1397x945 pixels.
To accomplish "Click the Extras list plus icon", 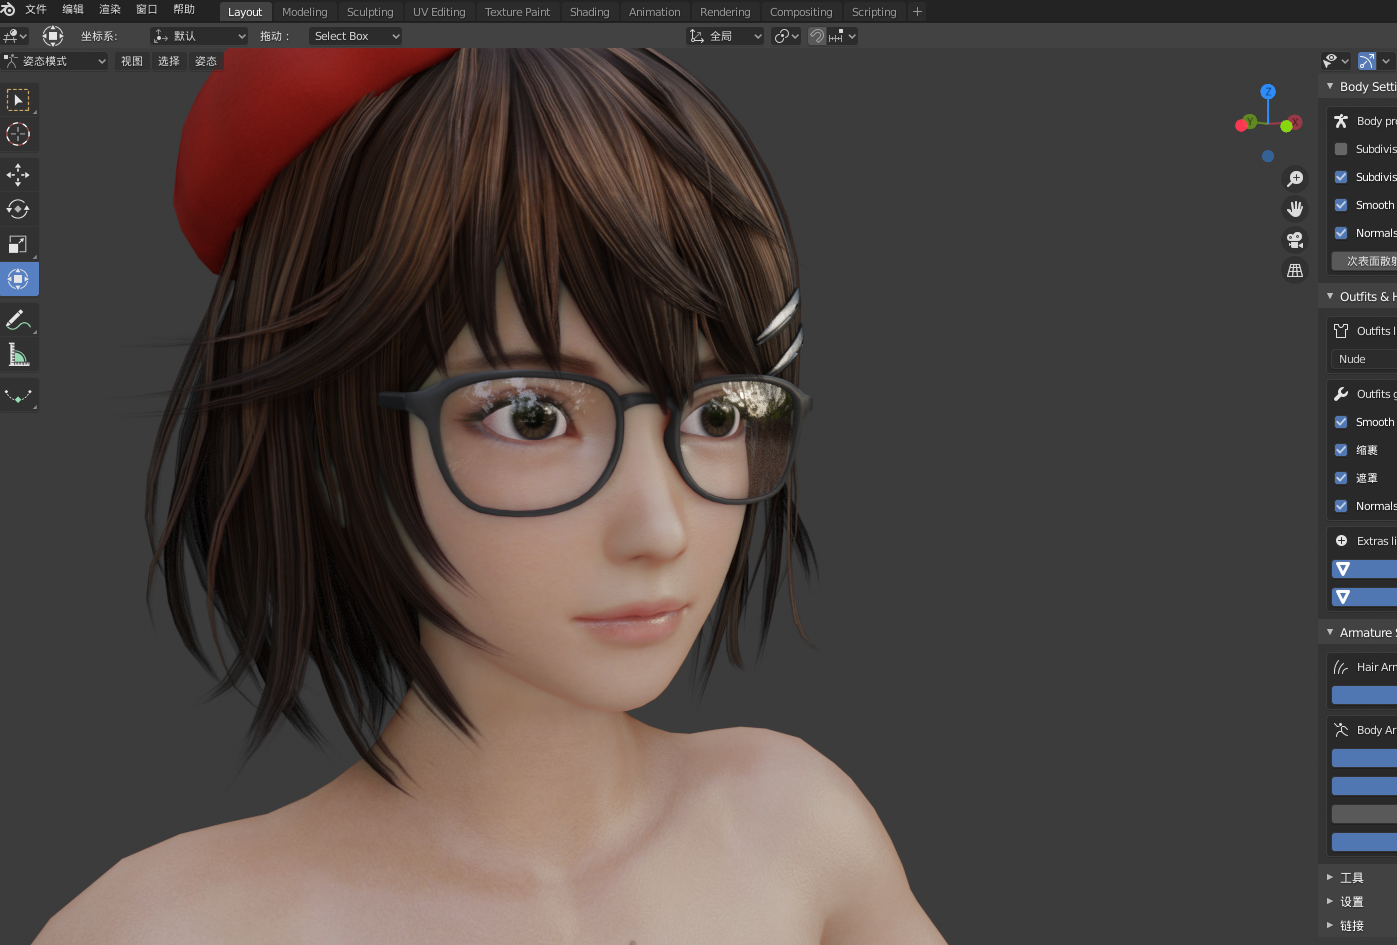I will click(x=1341, y=541).
